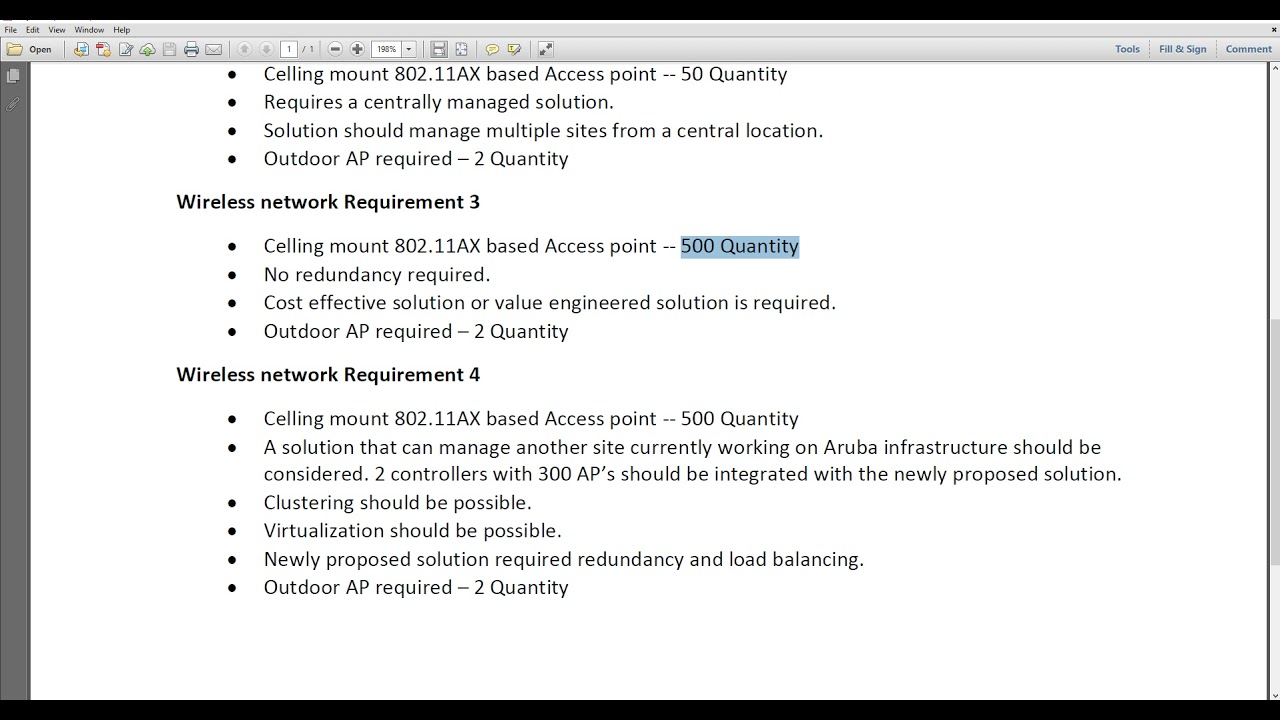Click text 'Requires a centrally managed solution.'
Screen dimensions: 1280x720
[439, 102]
